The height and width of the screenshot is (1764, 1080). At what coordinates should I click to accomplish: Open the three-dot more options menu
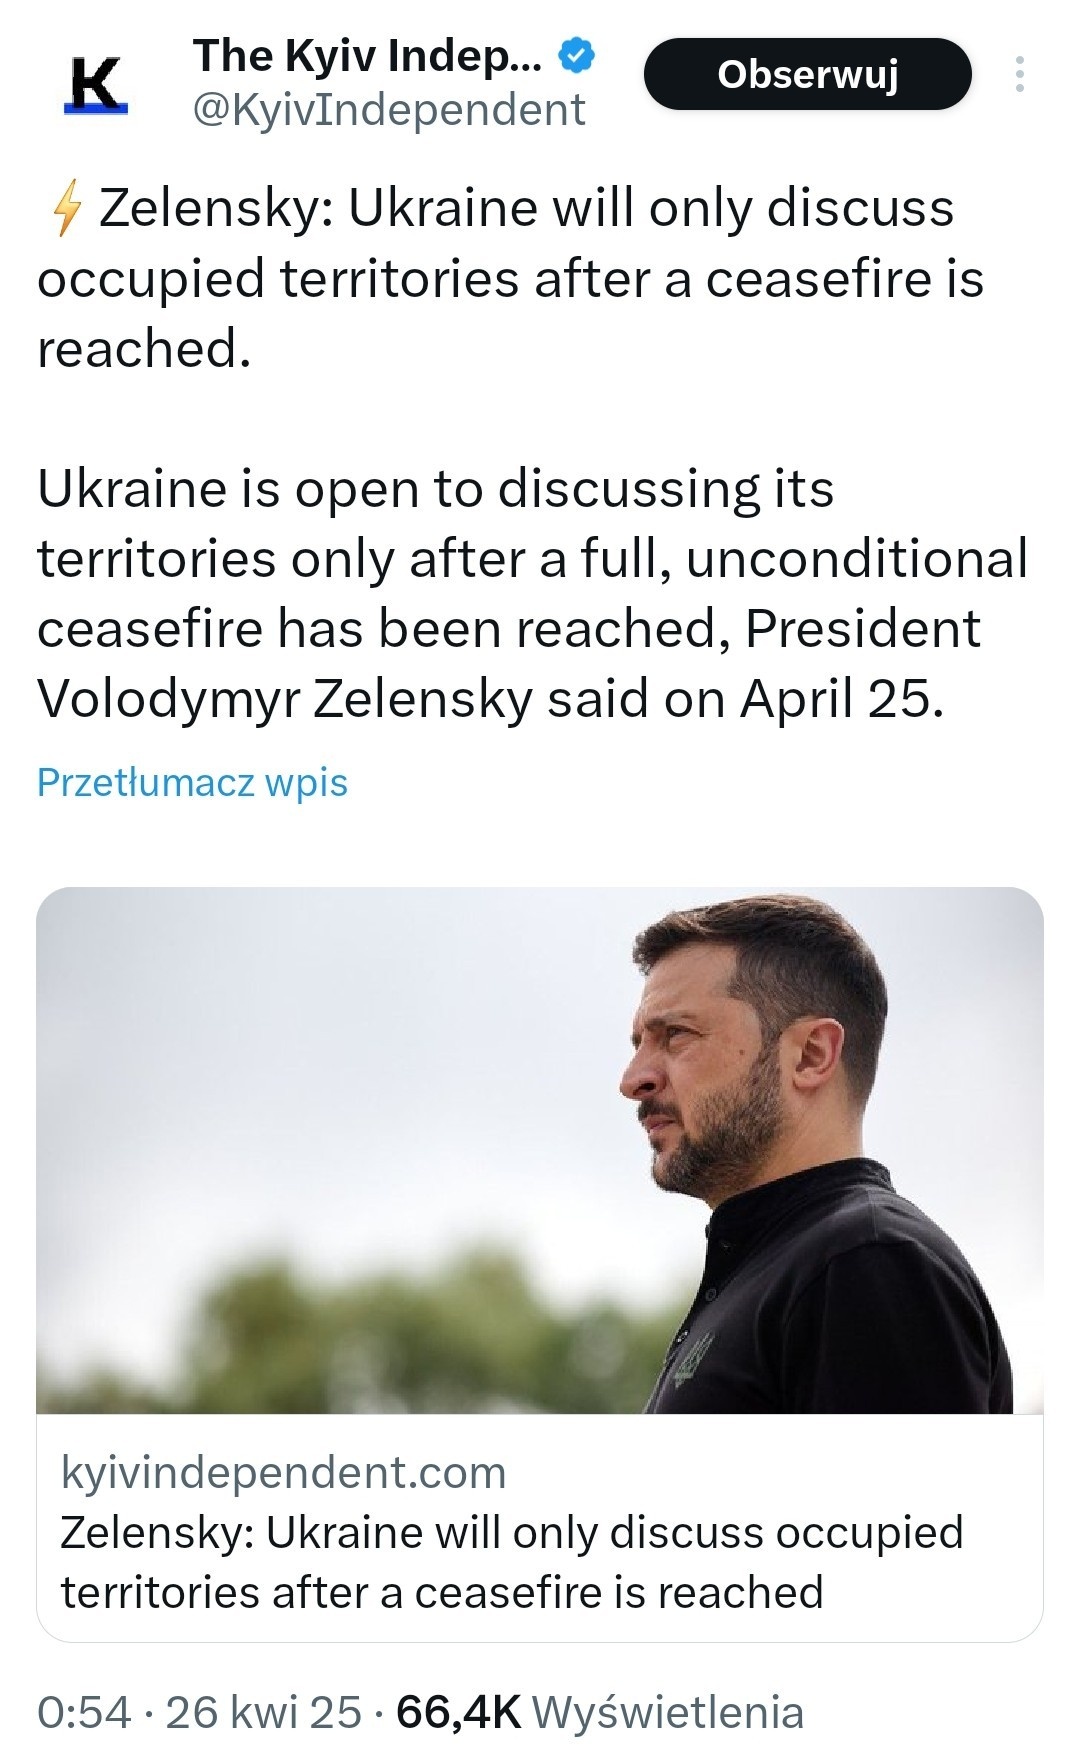1019,75
